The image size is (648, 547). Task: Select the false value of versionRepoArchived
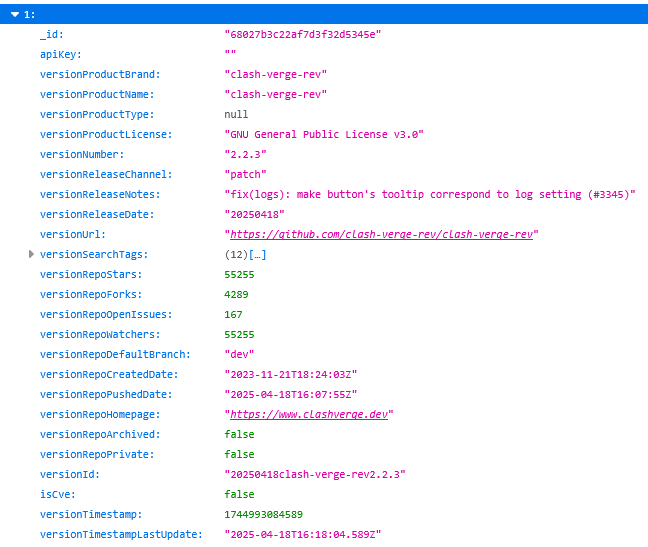239,434
